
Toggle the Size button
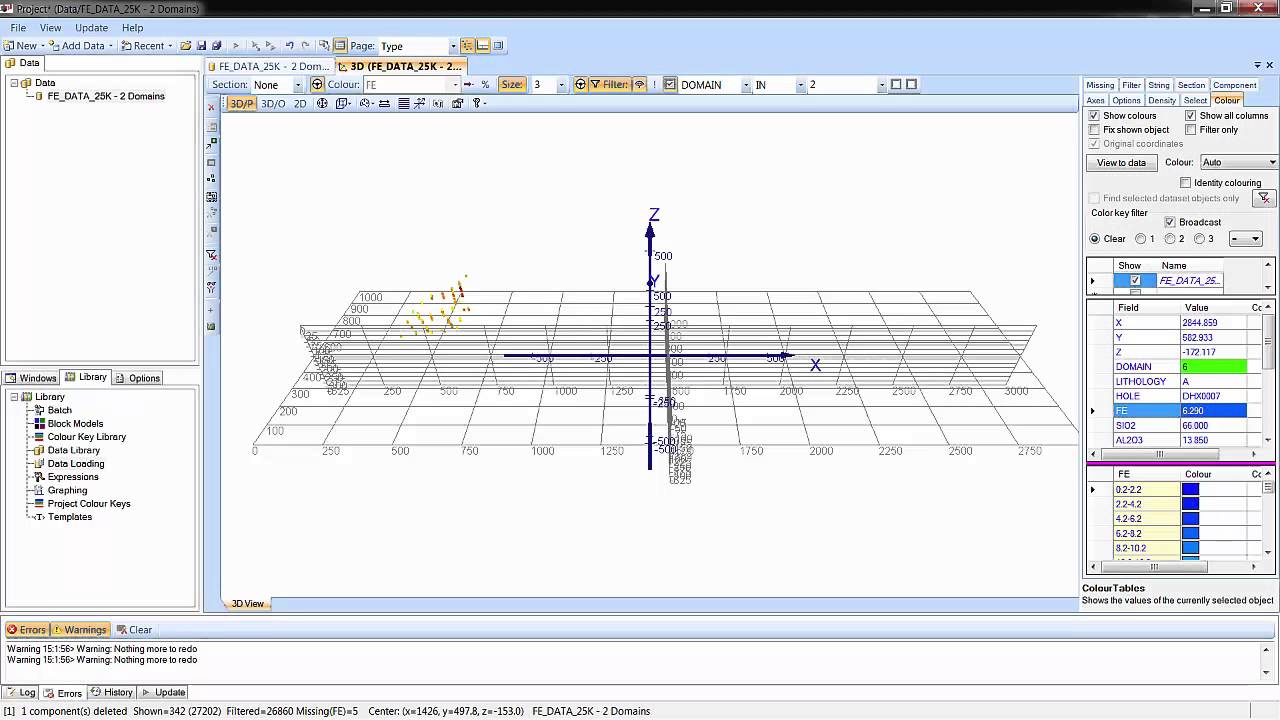tap(512, 85)
